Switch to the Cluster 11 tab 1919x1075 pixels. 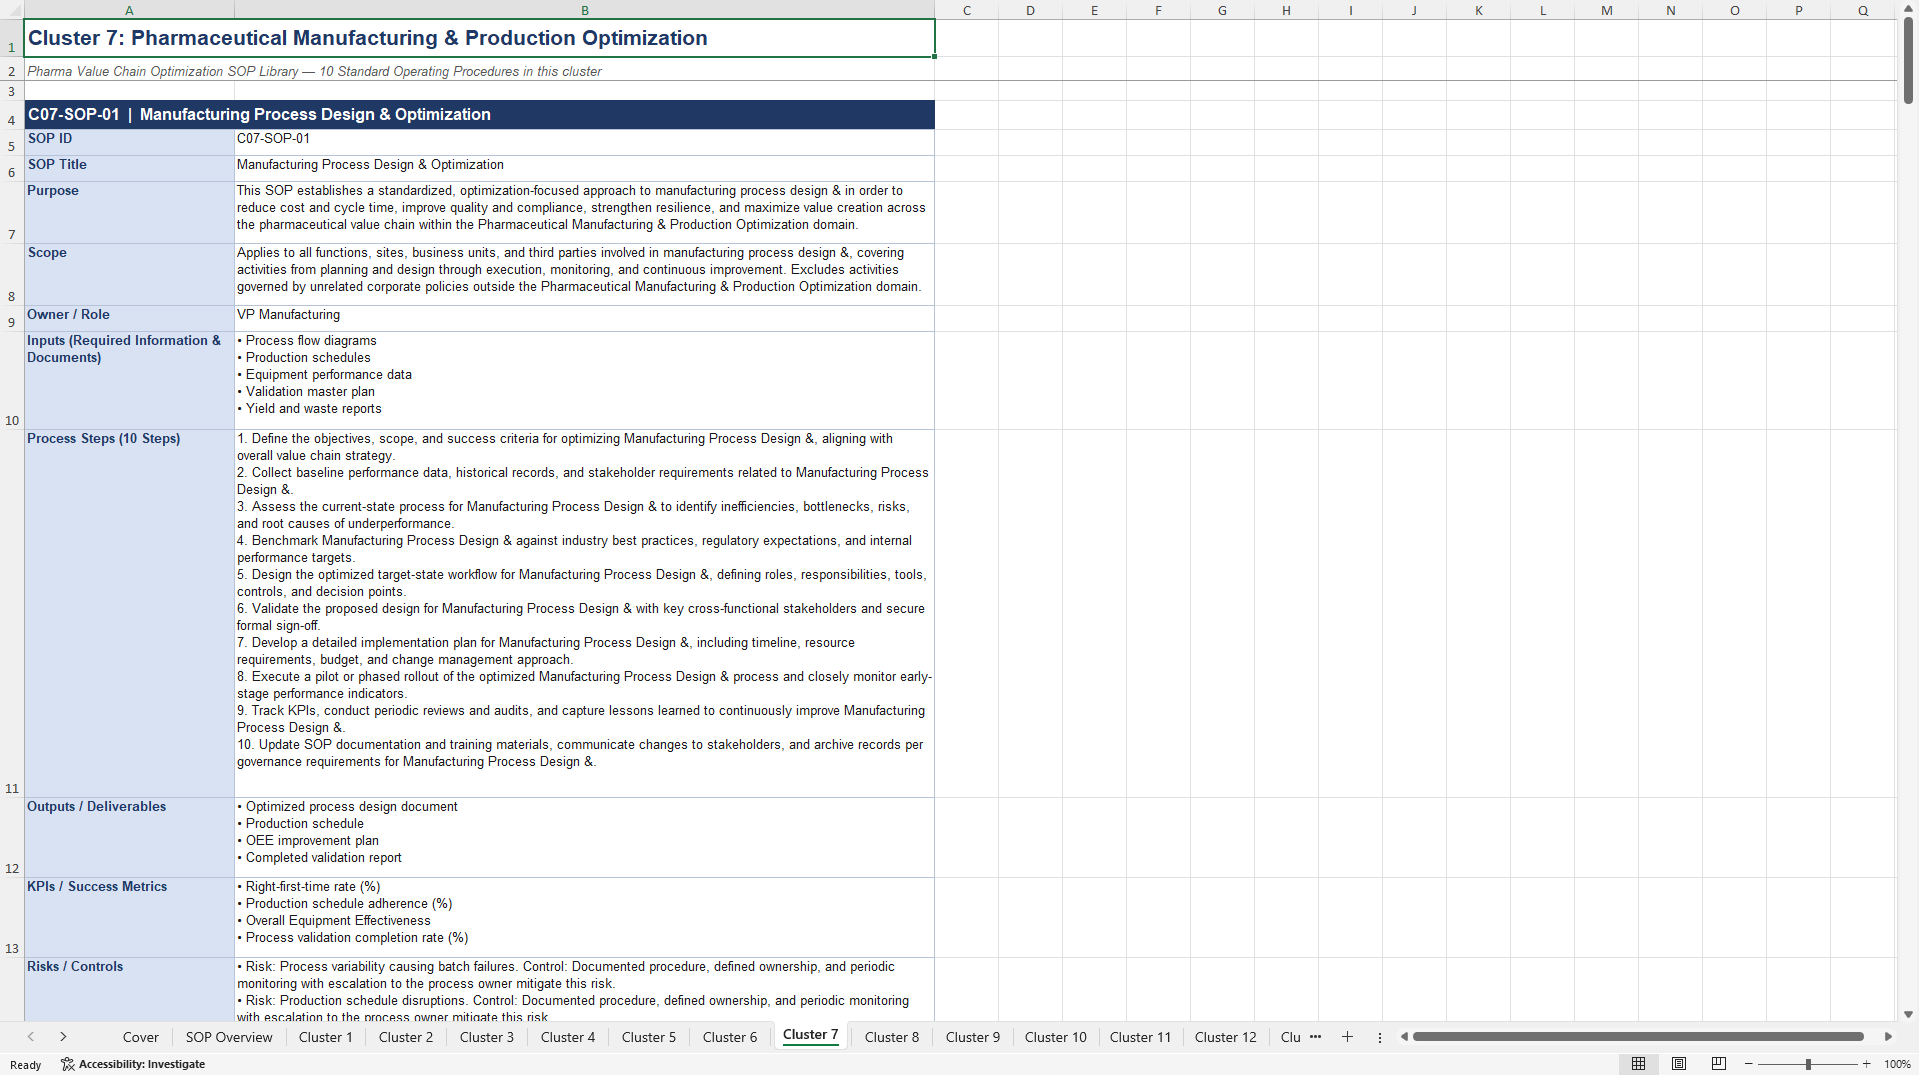[1140, 1037]
